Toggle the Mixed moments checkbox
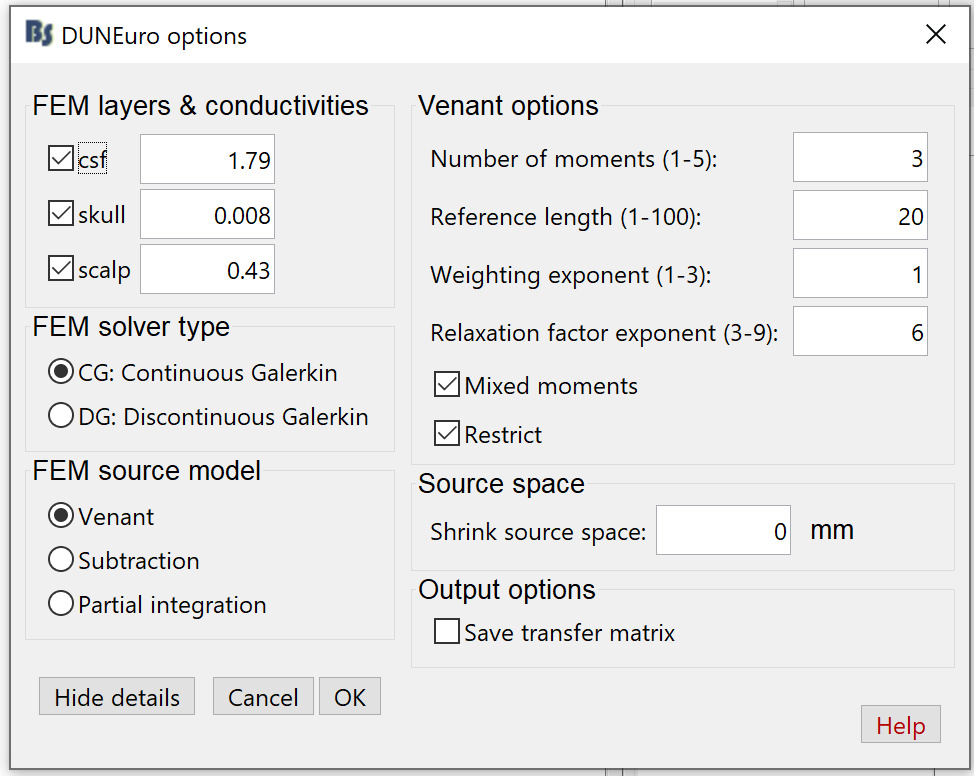Image resolution: width=974 pixels, height=776 pixels. click(x=447, y=385)
